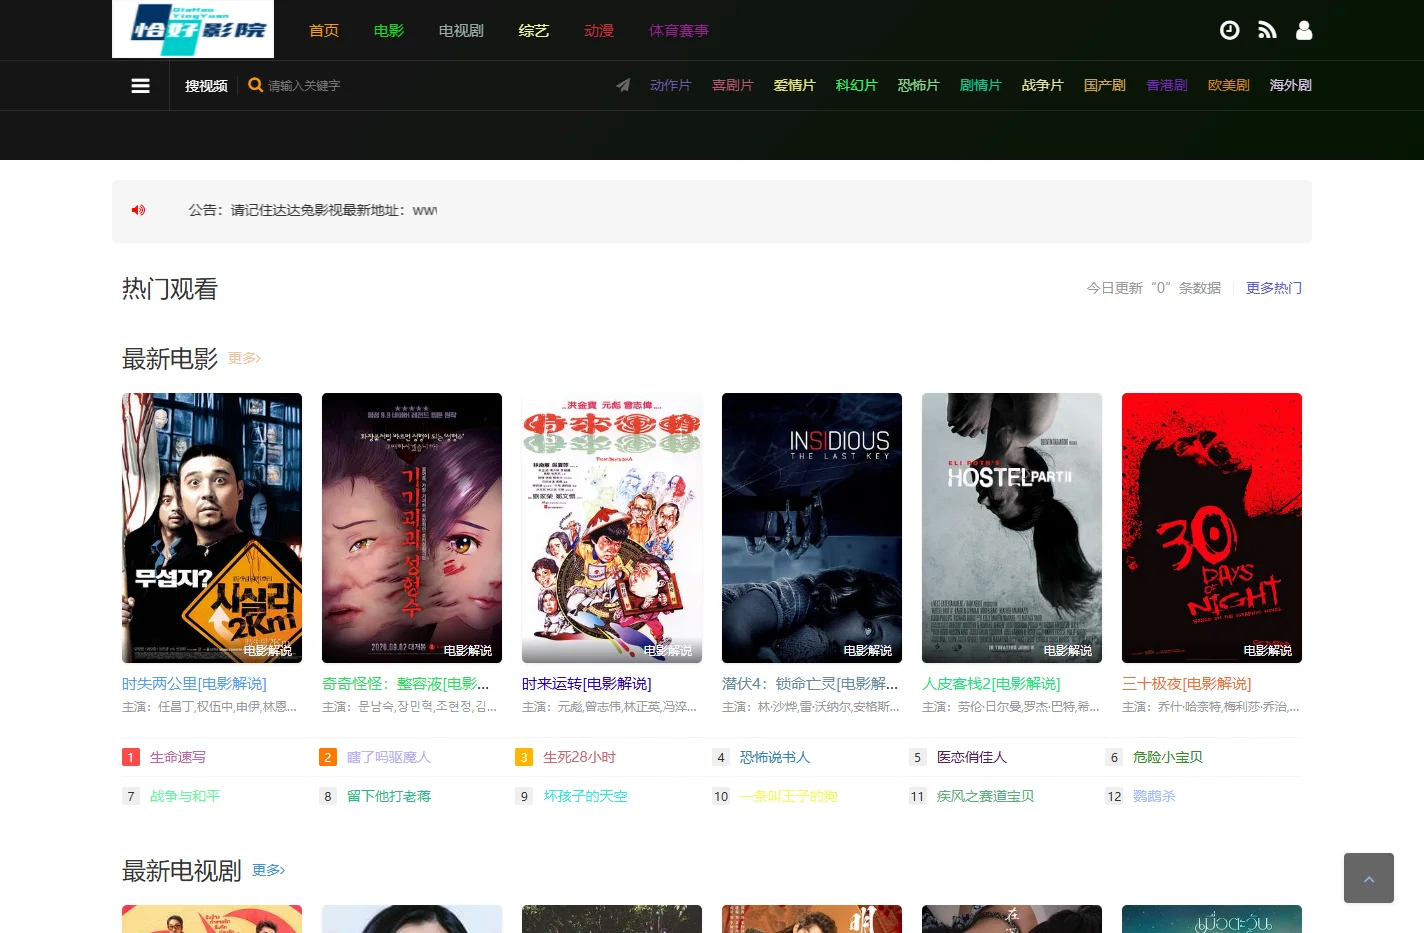The width and height of the screenshot is (1424, 933).
Task: Open the user account icon
Action: tap(1304, 30)
